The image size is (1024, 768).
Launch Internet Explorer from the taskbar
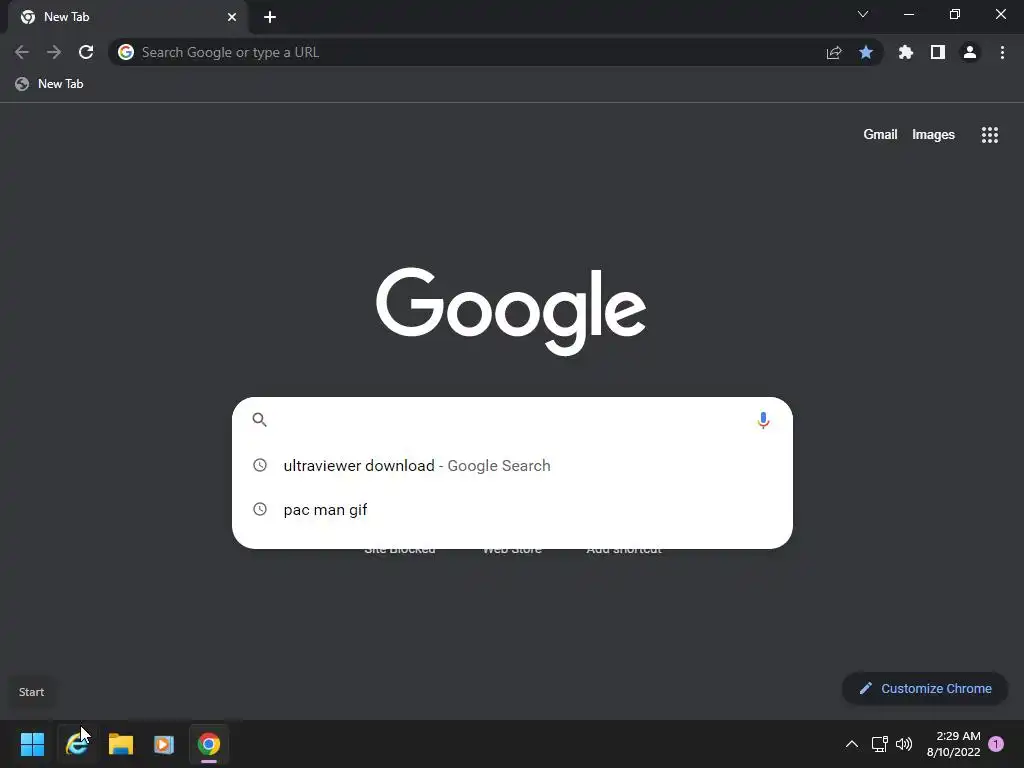(x=76, y=744)
